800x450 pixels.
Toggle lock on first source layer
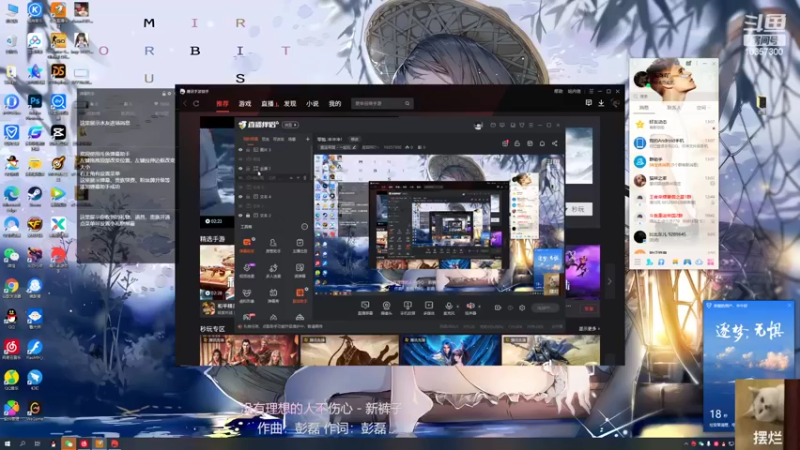pyautogui.click(x=248, y=150)
